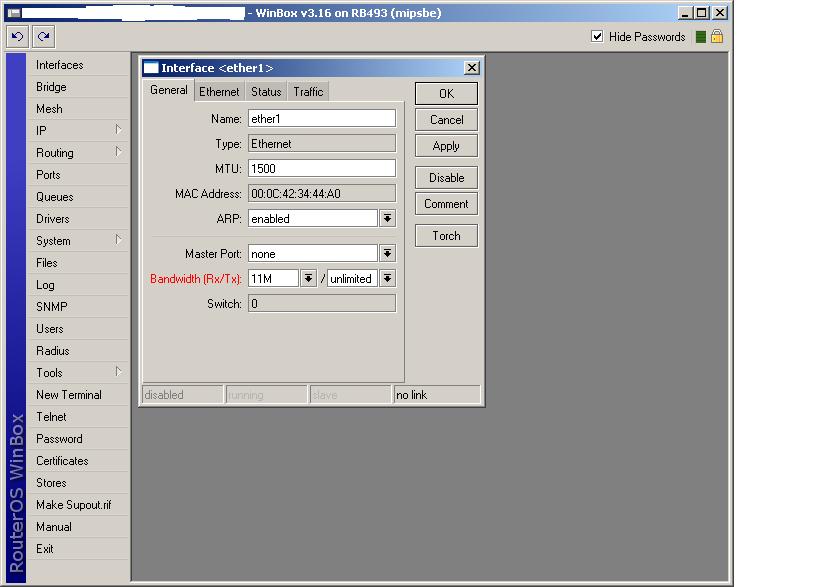Click the Master Port field showing none

pos(313,253)
